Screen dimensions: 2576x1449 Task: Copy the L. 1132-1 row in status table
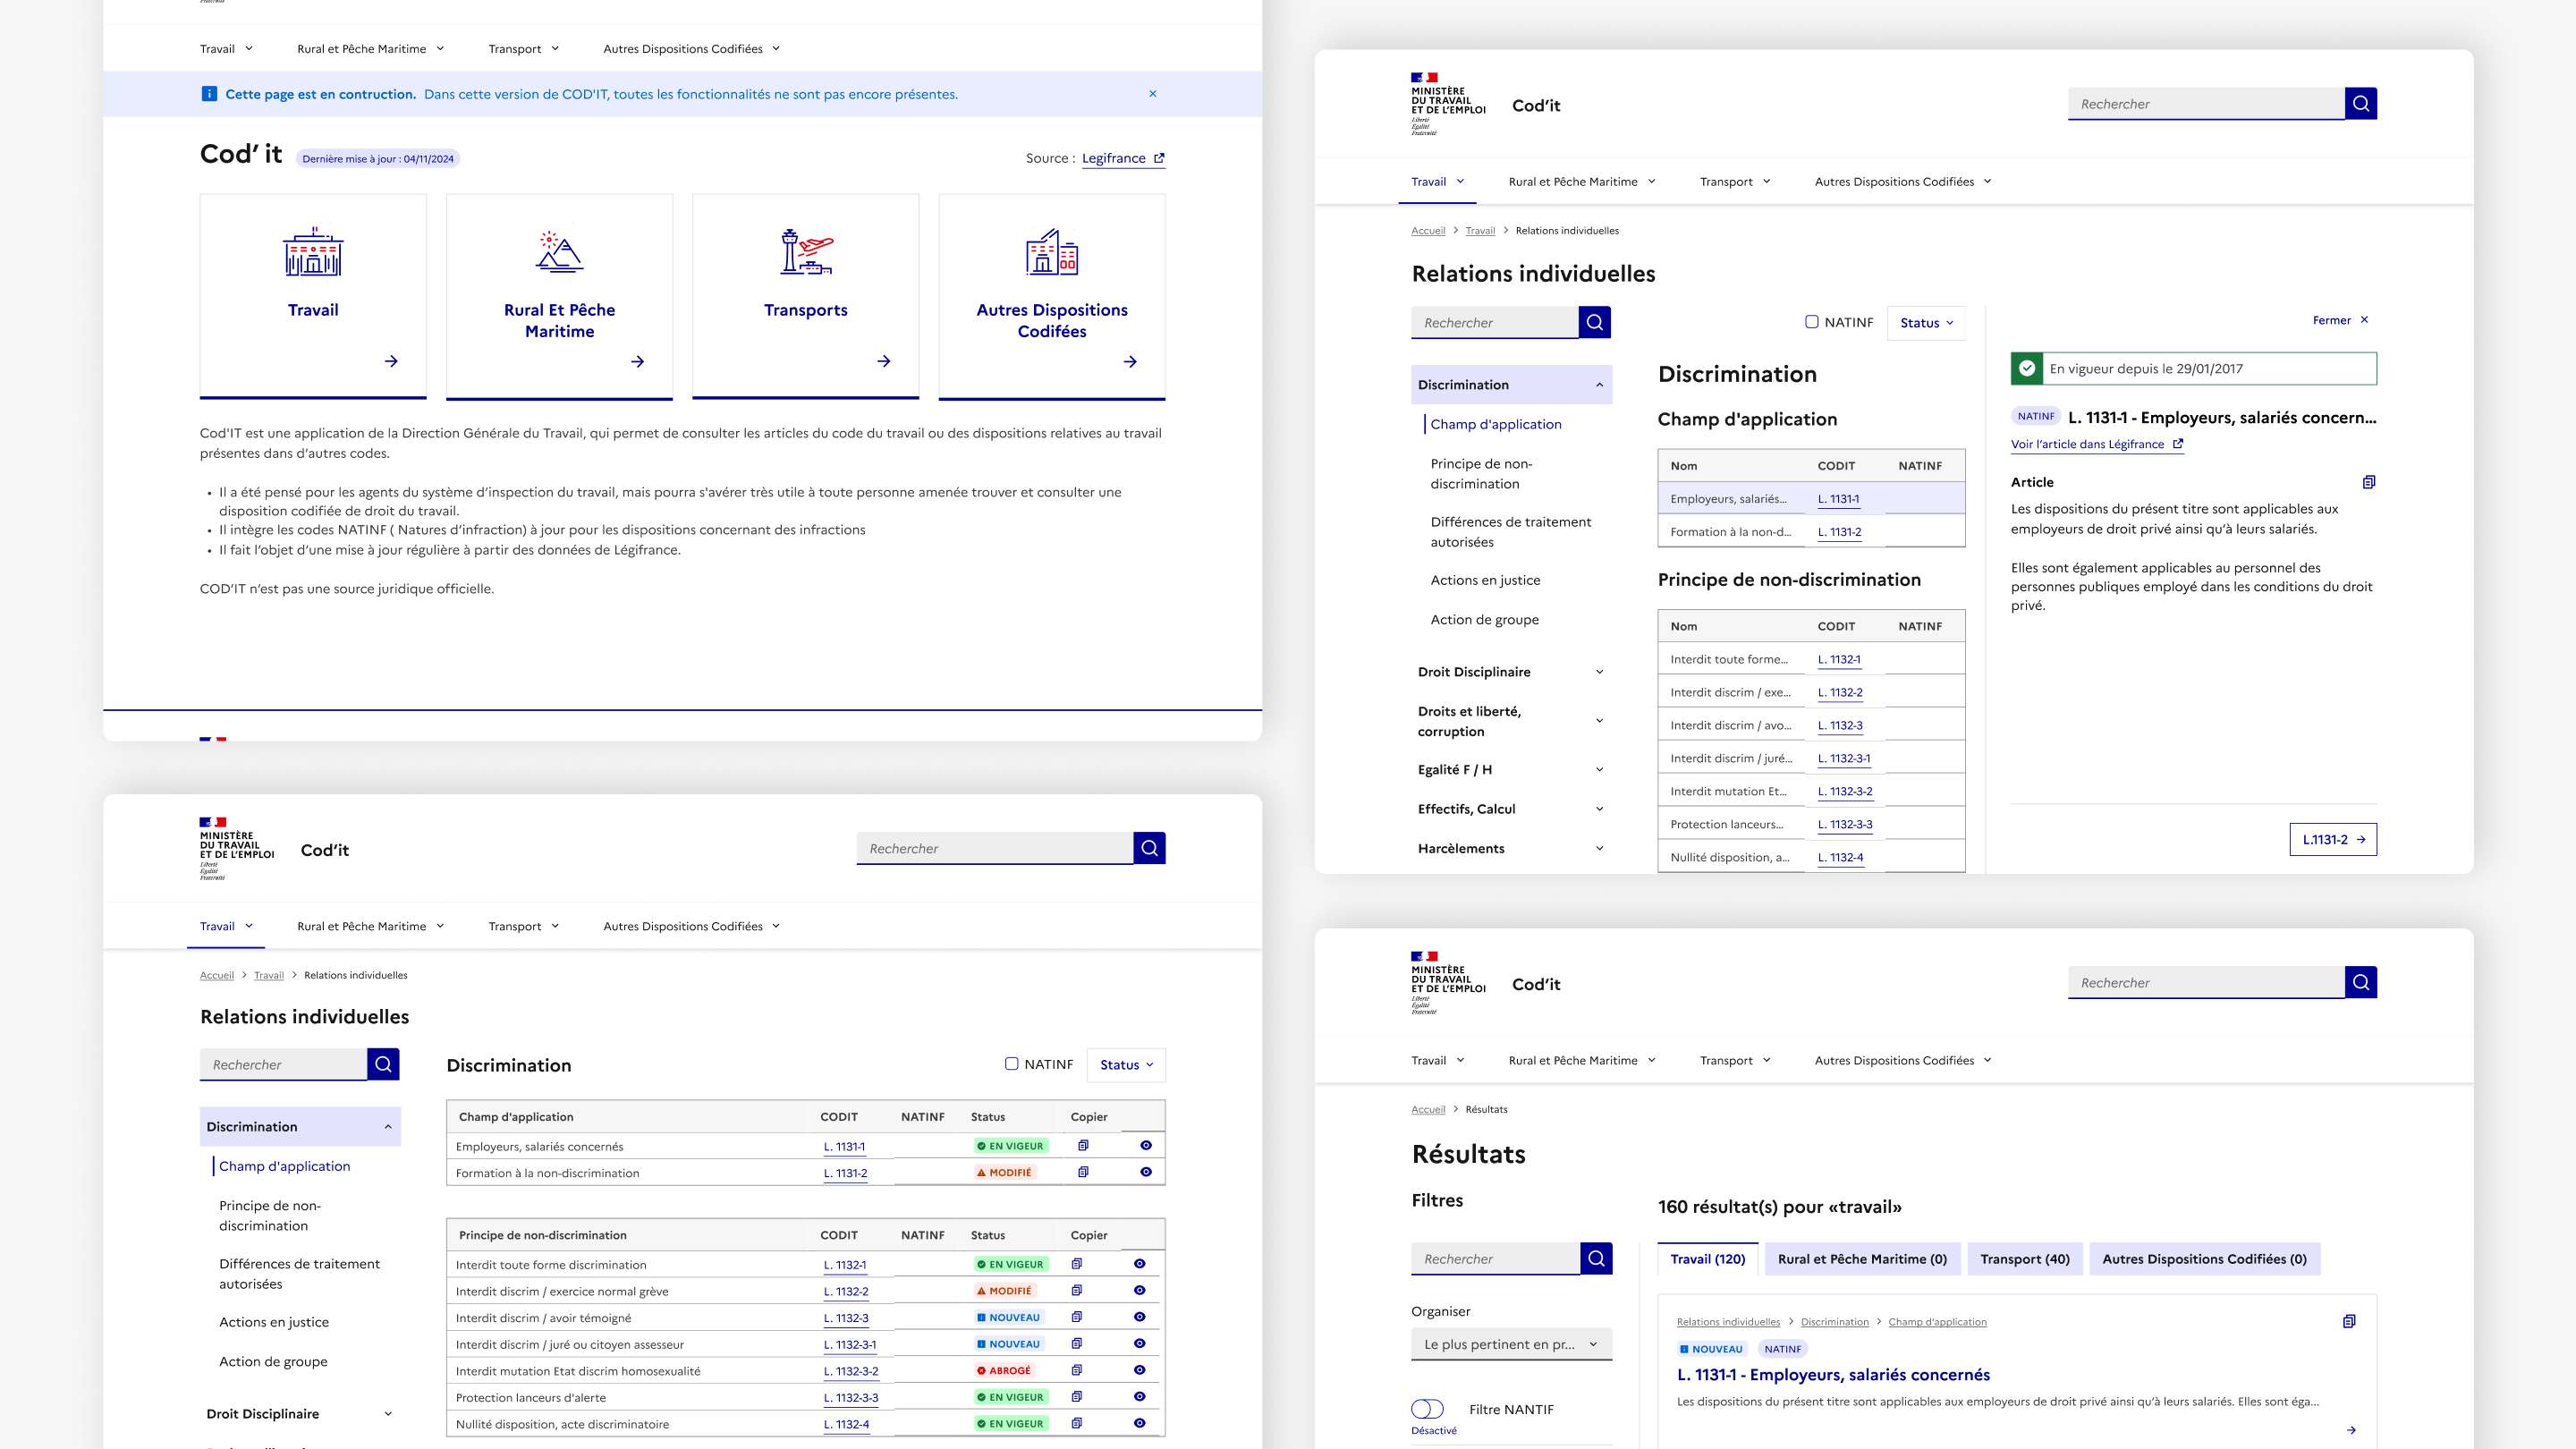(1077, 1264)
